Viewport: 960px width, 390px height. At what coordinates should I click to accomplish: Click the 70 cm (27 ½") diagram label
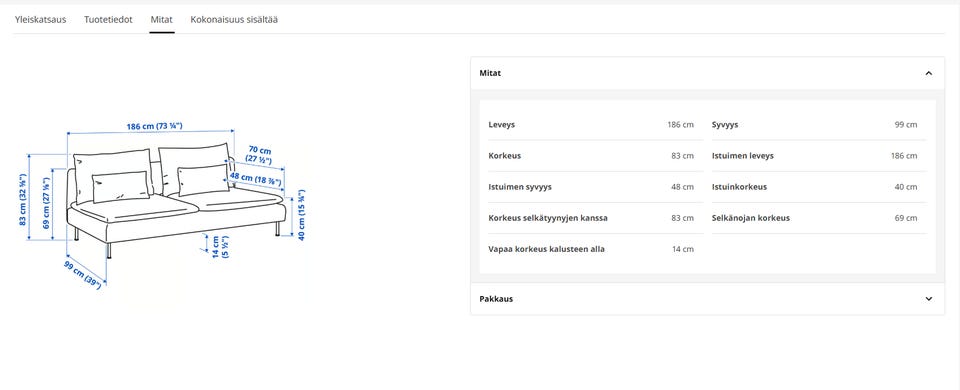(260, 154)
